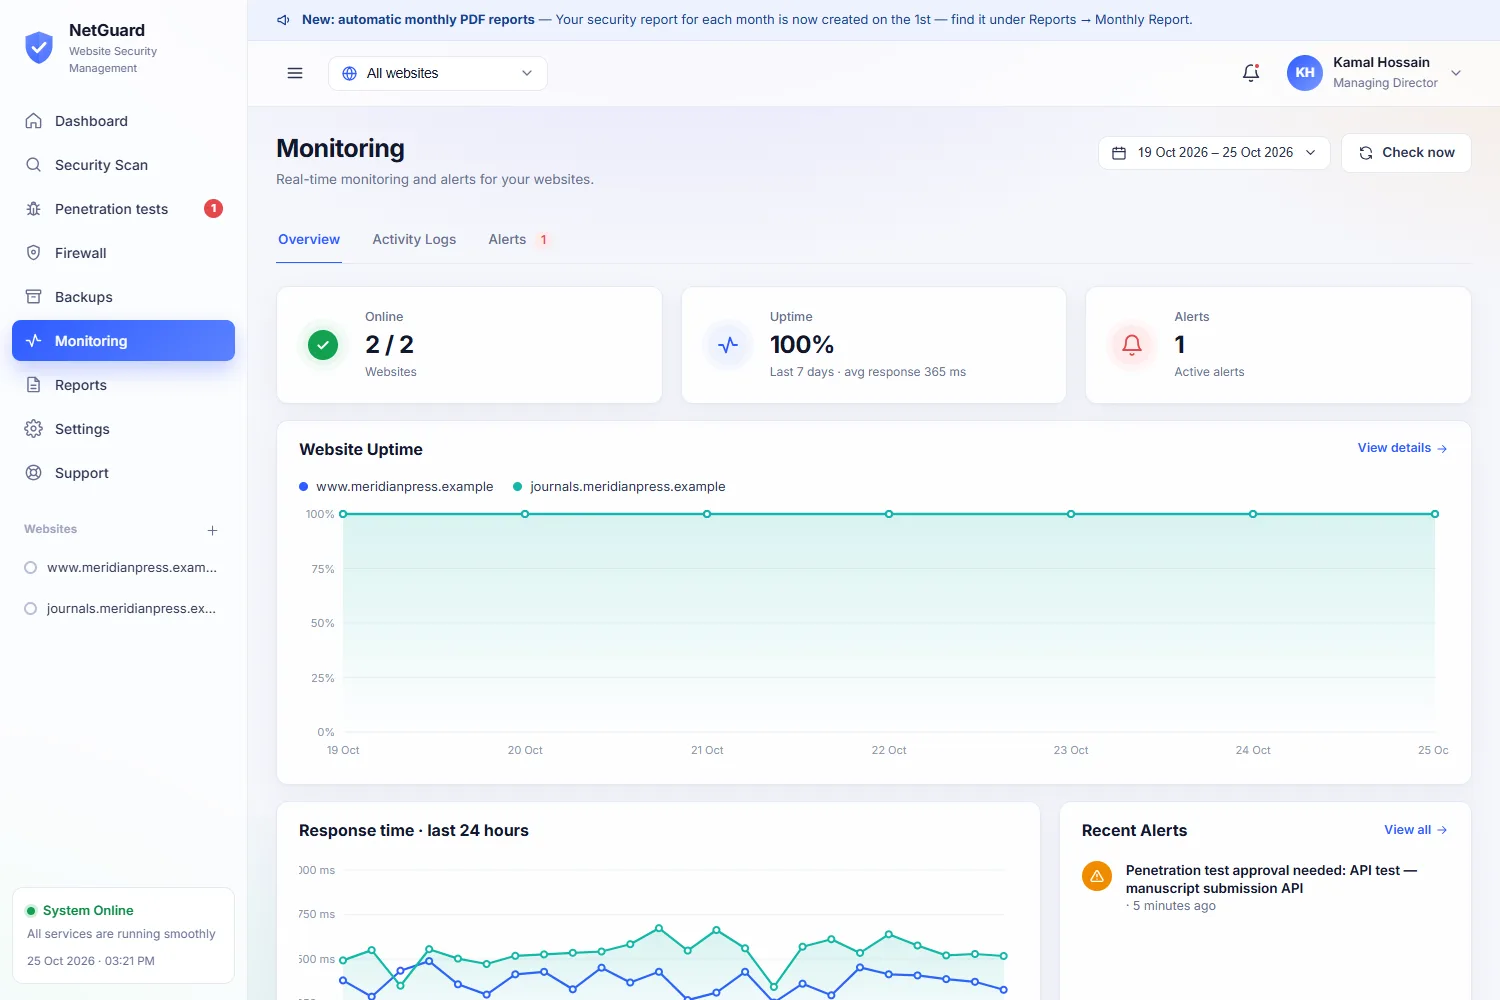Click the Response time · last 24 hours heading
The height and width of the screenshot is (1000, 1500).
[414, 831]
